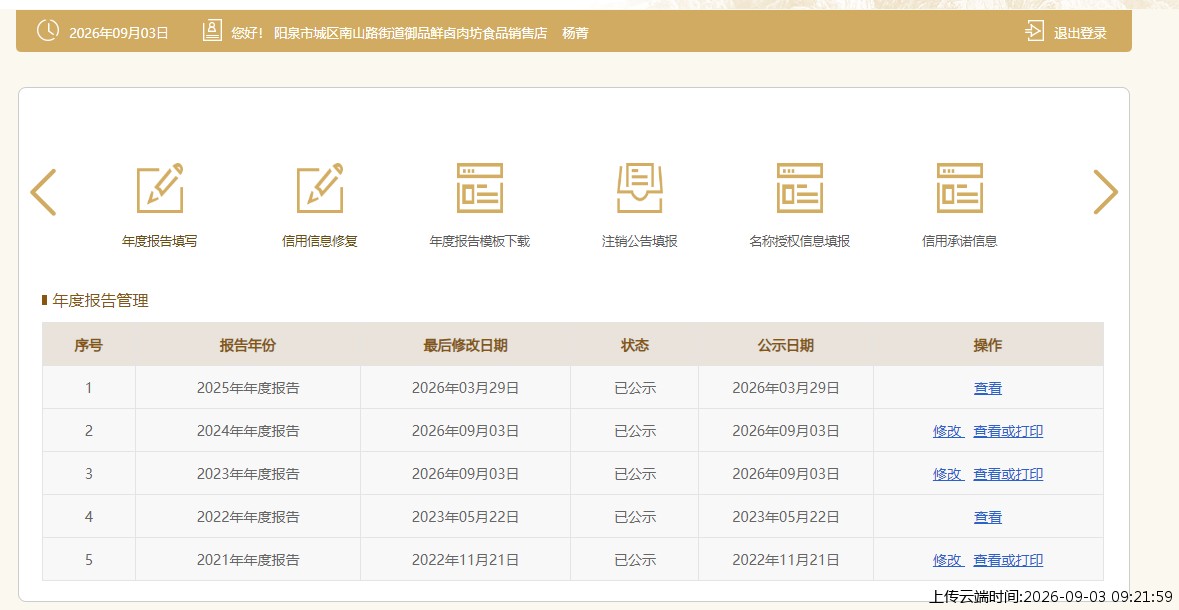Click the 最后修改日期 column header
This screenshot has width=1179, height=610.
(x=465, y=345)
